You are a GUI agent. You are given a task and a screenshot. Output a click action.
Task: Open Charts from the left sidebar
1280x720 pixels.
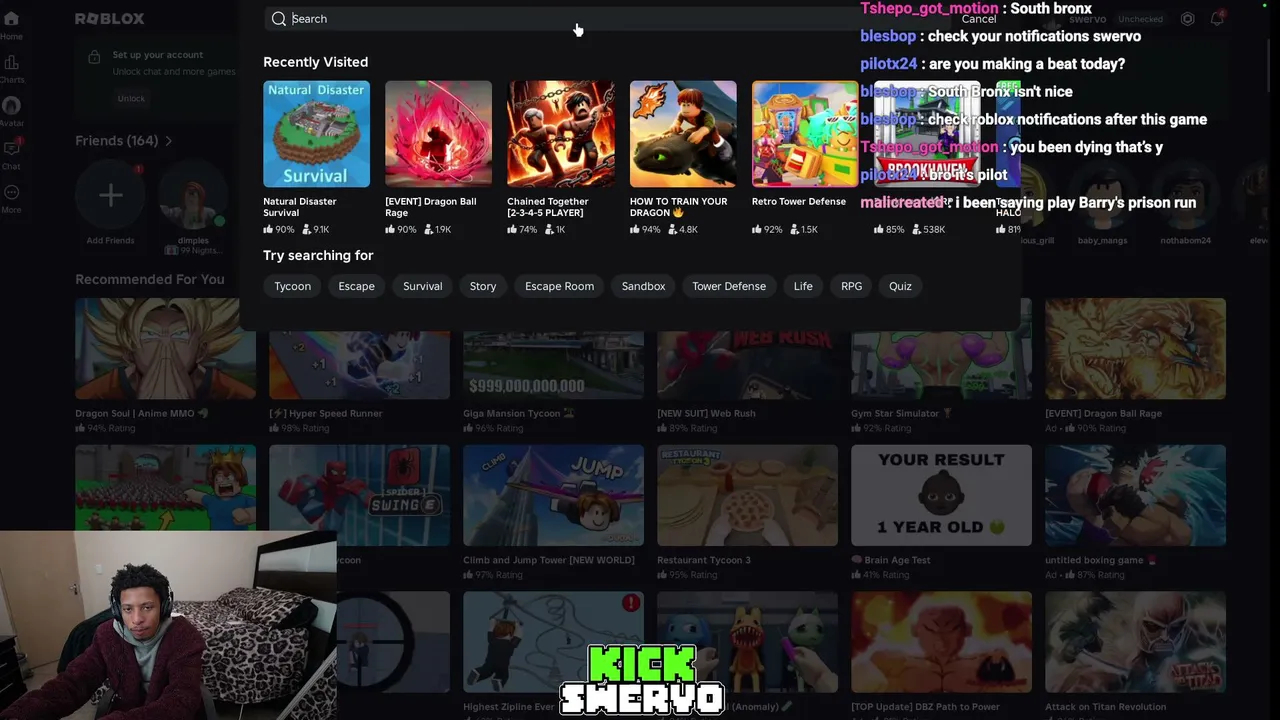[x=11, y=69]
